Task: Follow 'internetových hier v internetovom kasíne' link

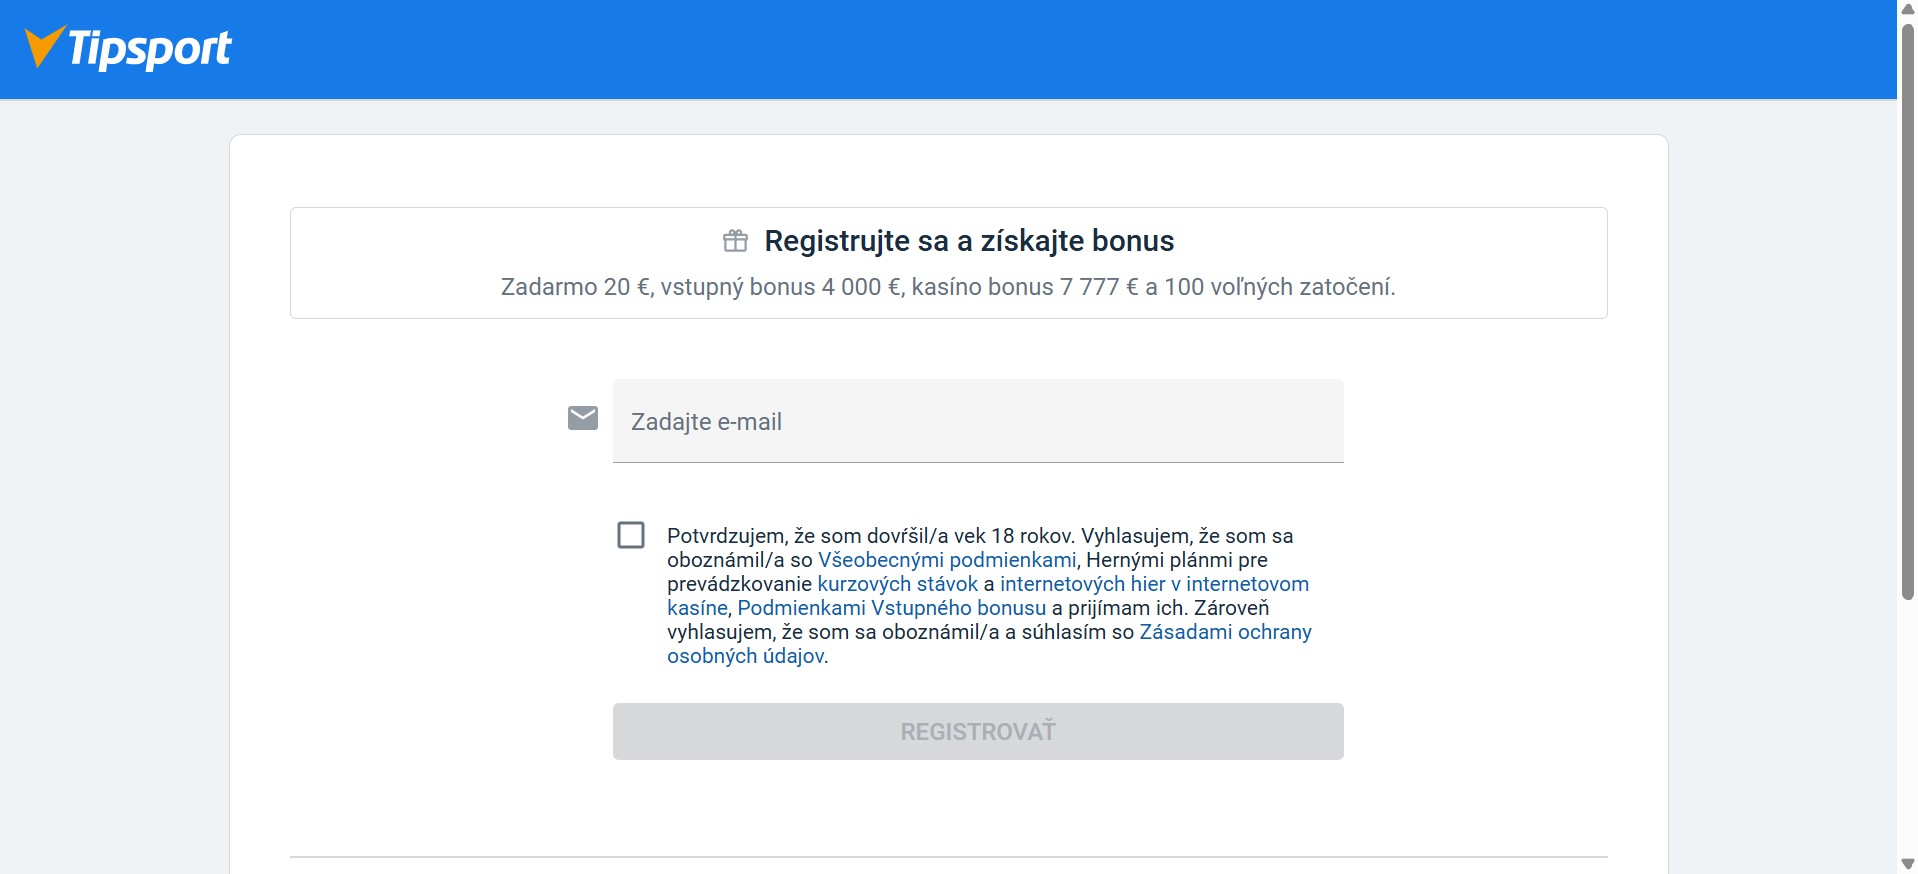Action: coord(1153,584)
